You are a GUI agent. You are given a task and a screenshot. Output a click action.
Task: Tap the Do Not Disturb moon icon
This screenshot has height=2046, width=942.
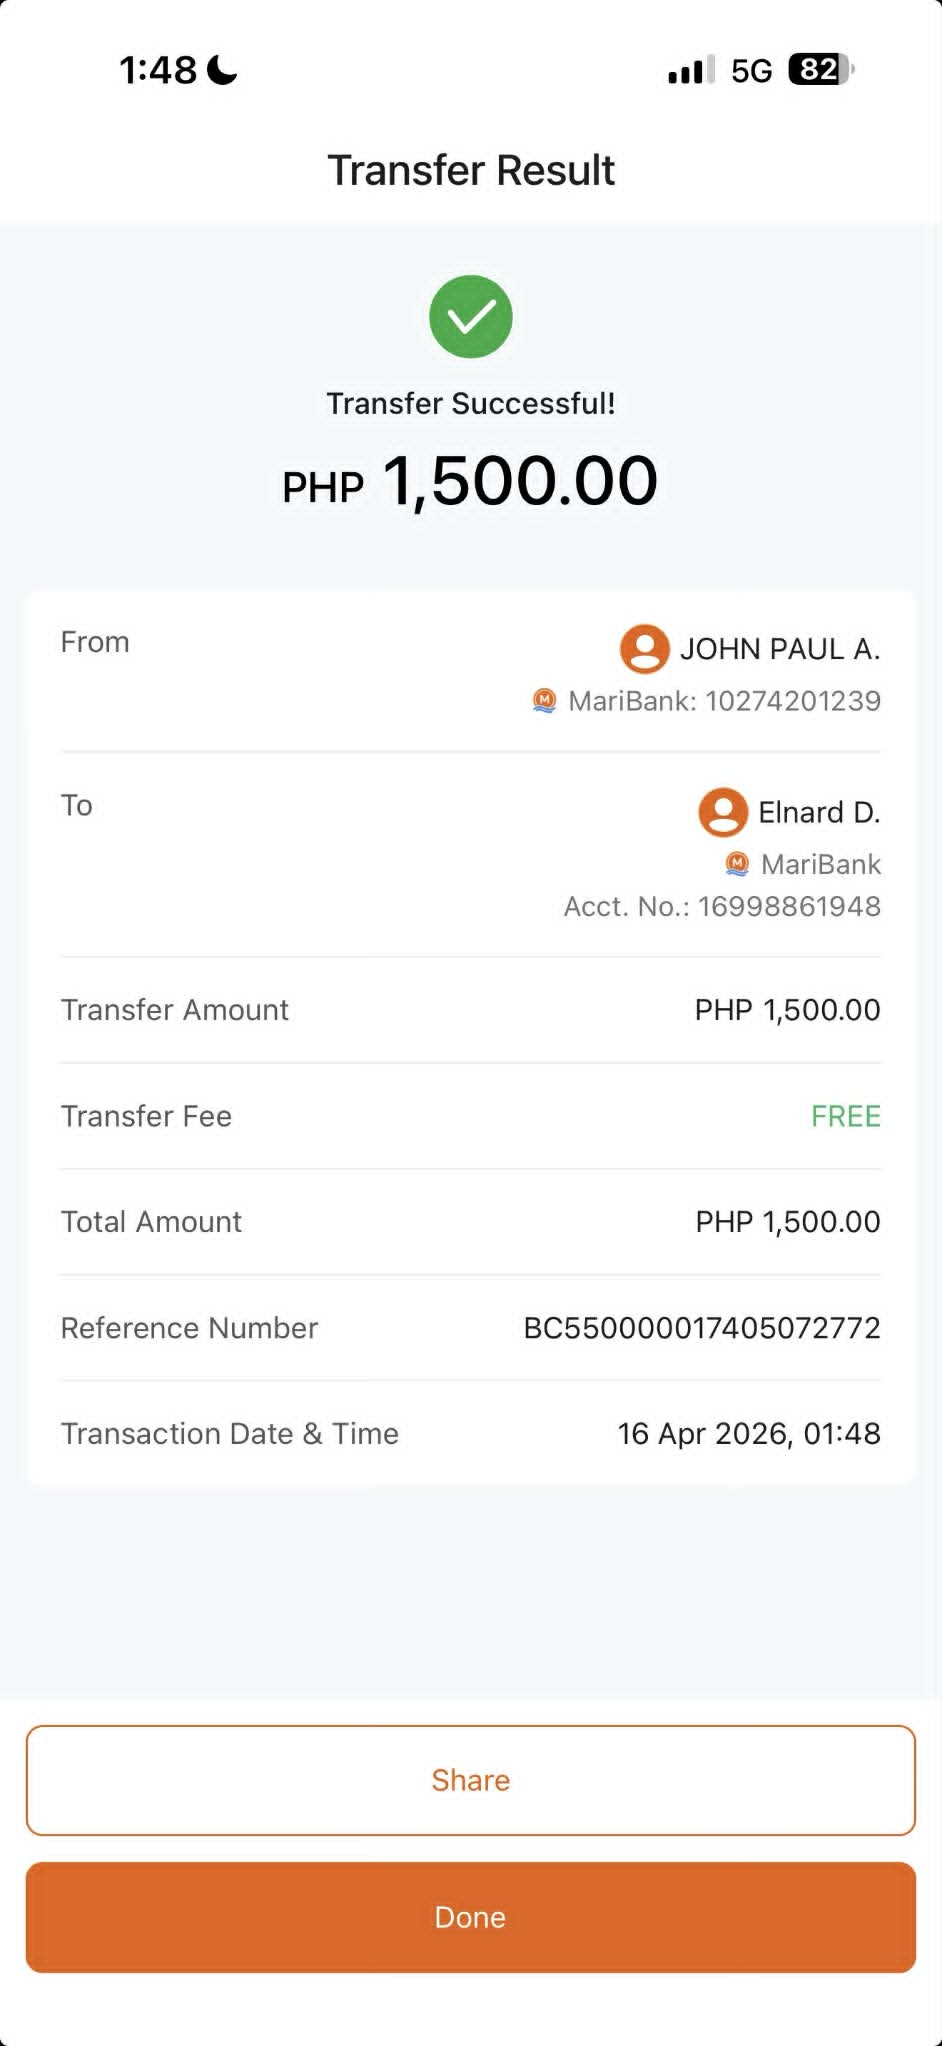[222, 70]
